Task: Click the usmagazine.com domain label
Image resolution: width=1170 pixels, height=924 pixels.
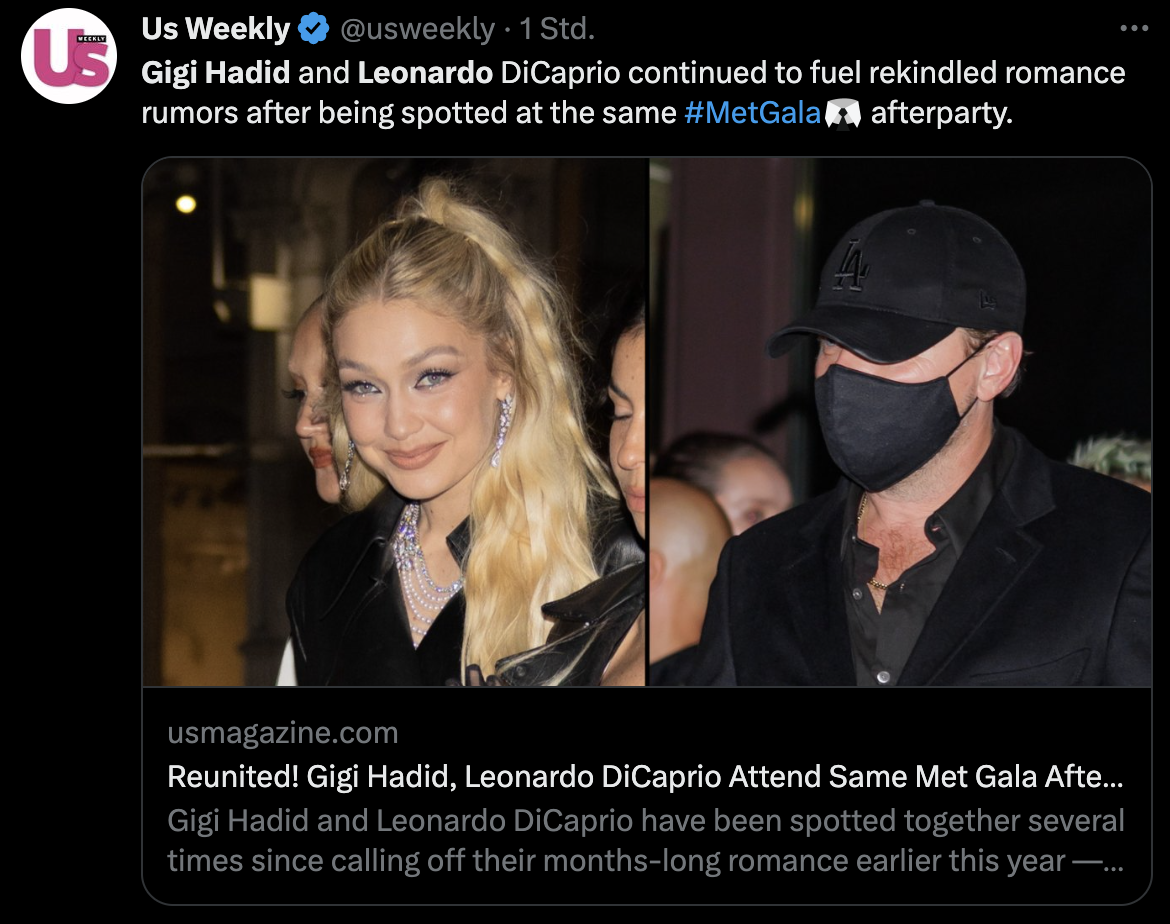Action: (283, 733)
